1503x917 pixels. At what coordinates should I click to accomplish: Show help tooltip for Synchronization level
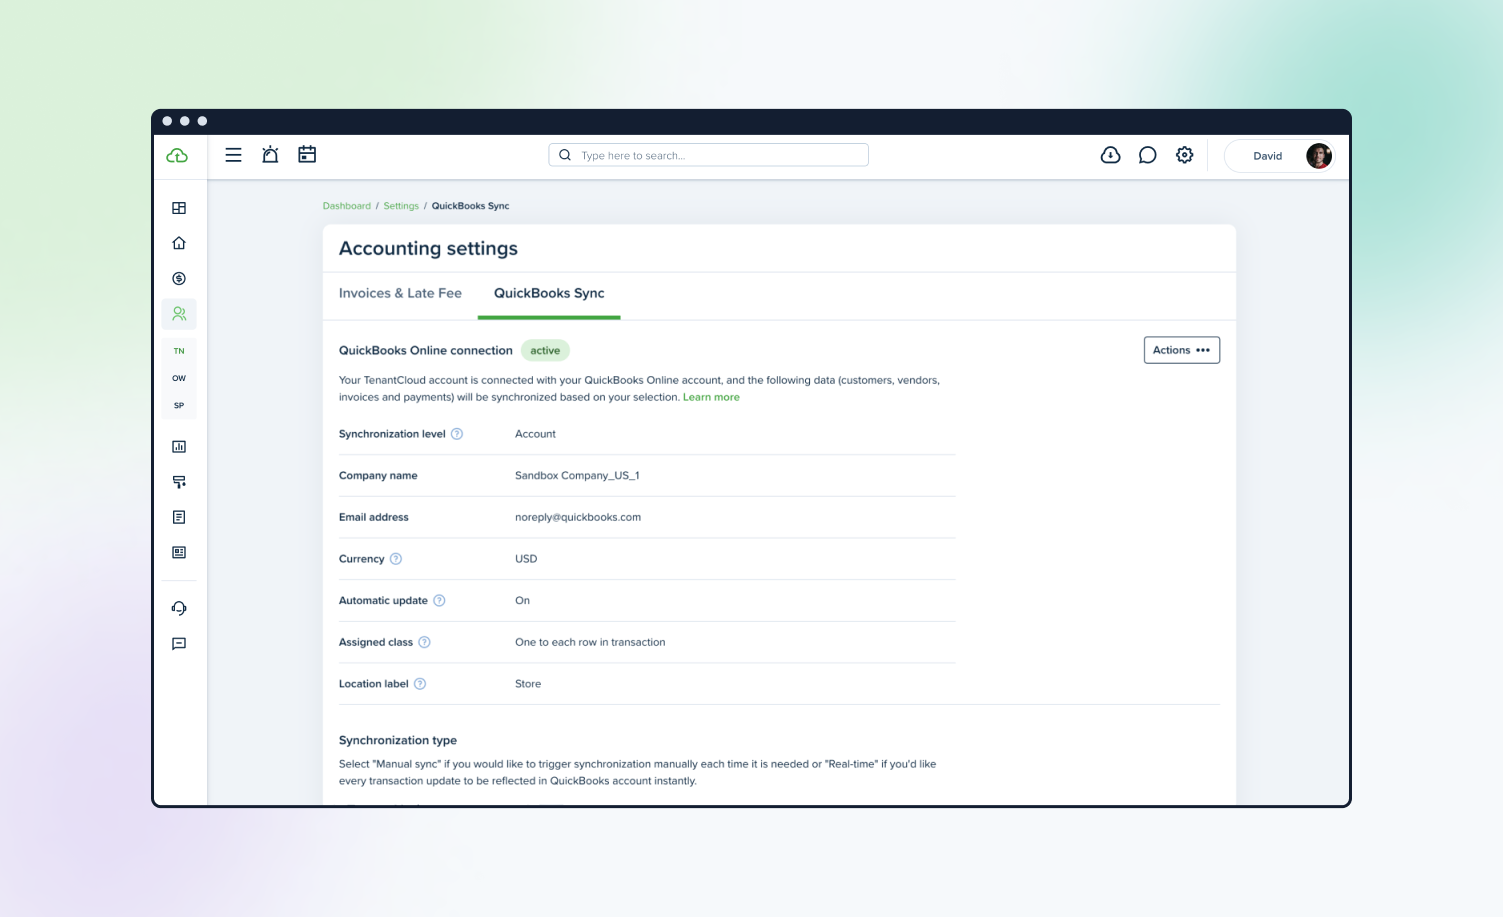457,434
